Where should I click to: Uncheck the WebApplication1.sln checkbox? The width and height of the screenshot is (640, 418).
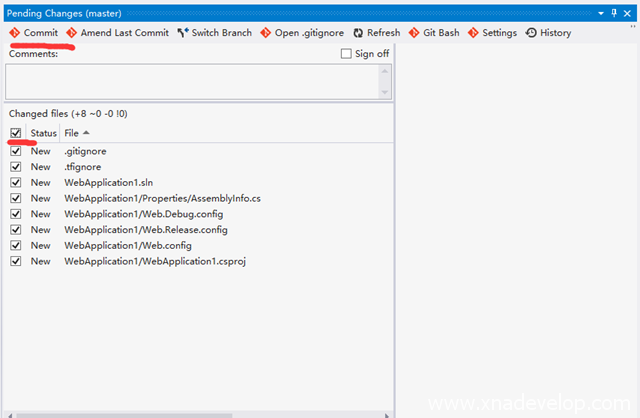[15, 182]
